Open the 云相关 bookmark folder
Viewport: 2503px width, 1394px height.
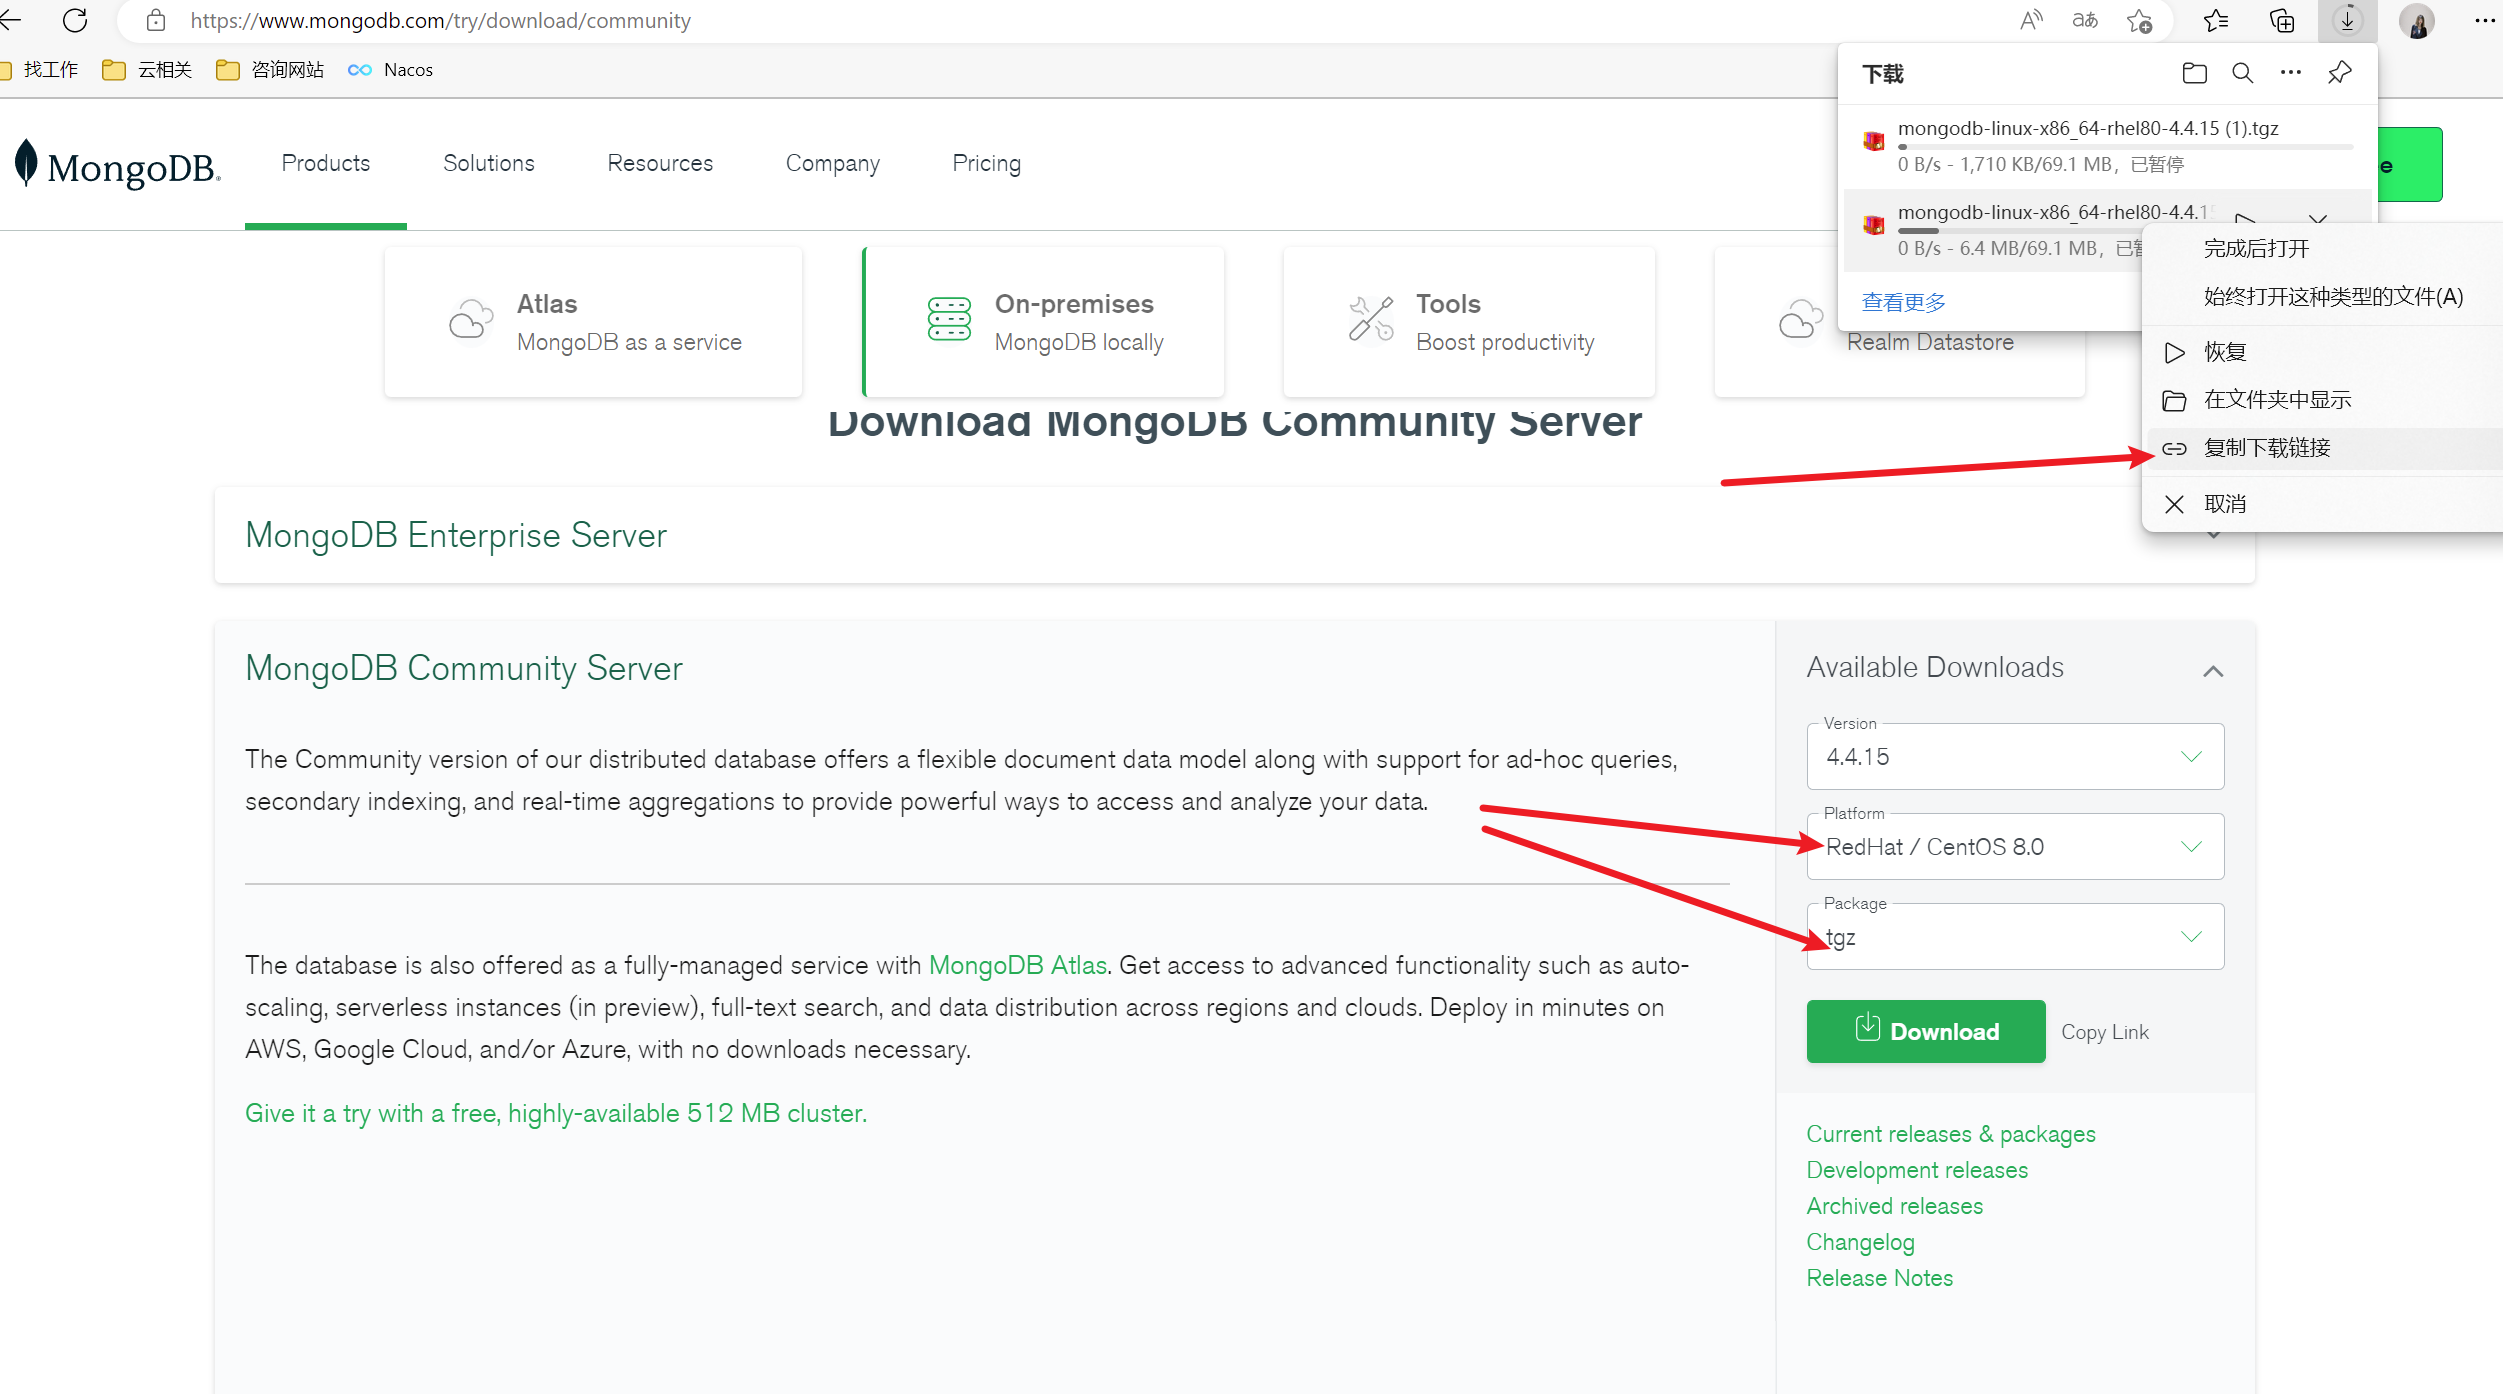[x=147, y=69]
